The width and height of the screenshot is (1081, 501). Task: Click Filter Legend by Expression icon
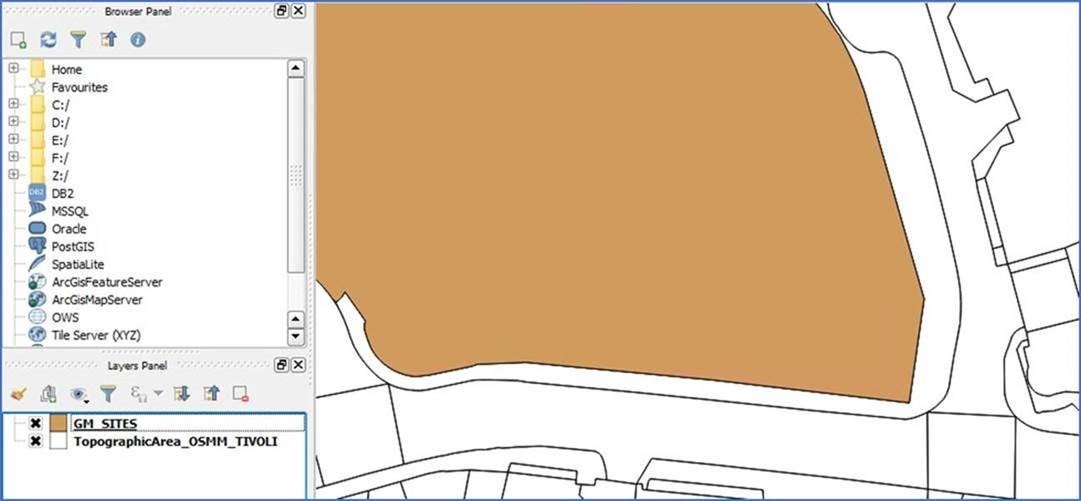[139, 394]
